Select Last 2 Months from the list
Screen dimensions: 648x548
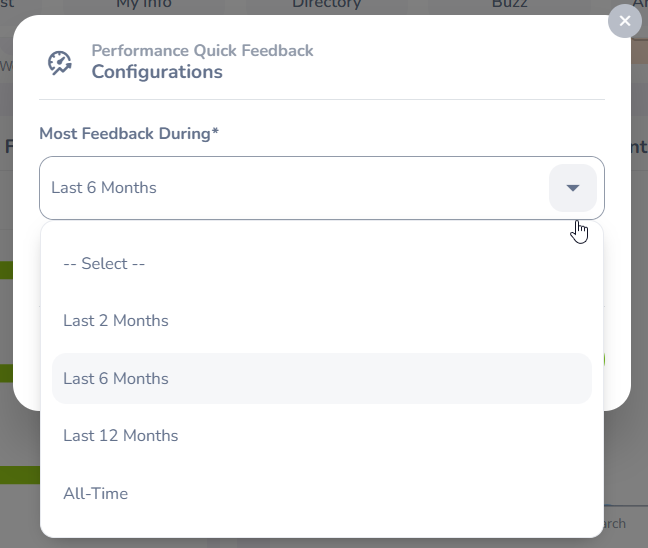click(x=116, y=321)
